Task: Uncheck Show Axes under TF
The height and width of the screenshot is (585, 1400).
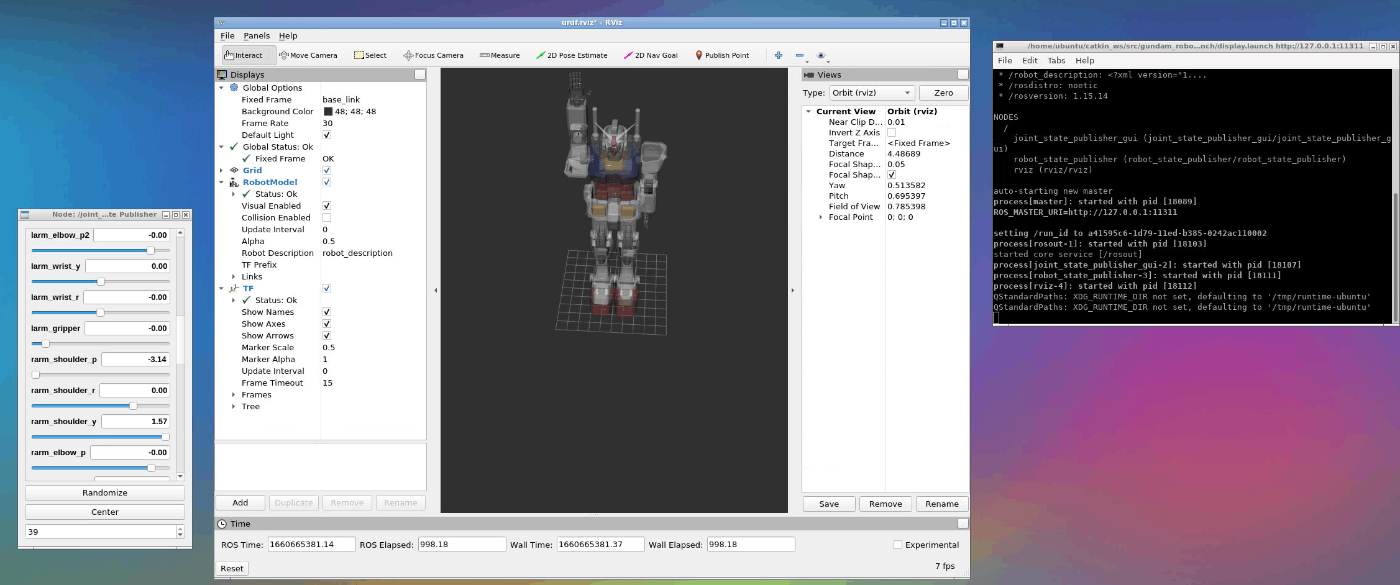Action: (327, 324)
